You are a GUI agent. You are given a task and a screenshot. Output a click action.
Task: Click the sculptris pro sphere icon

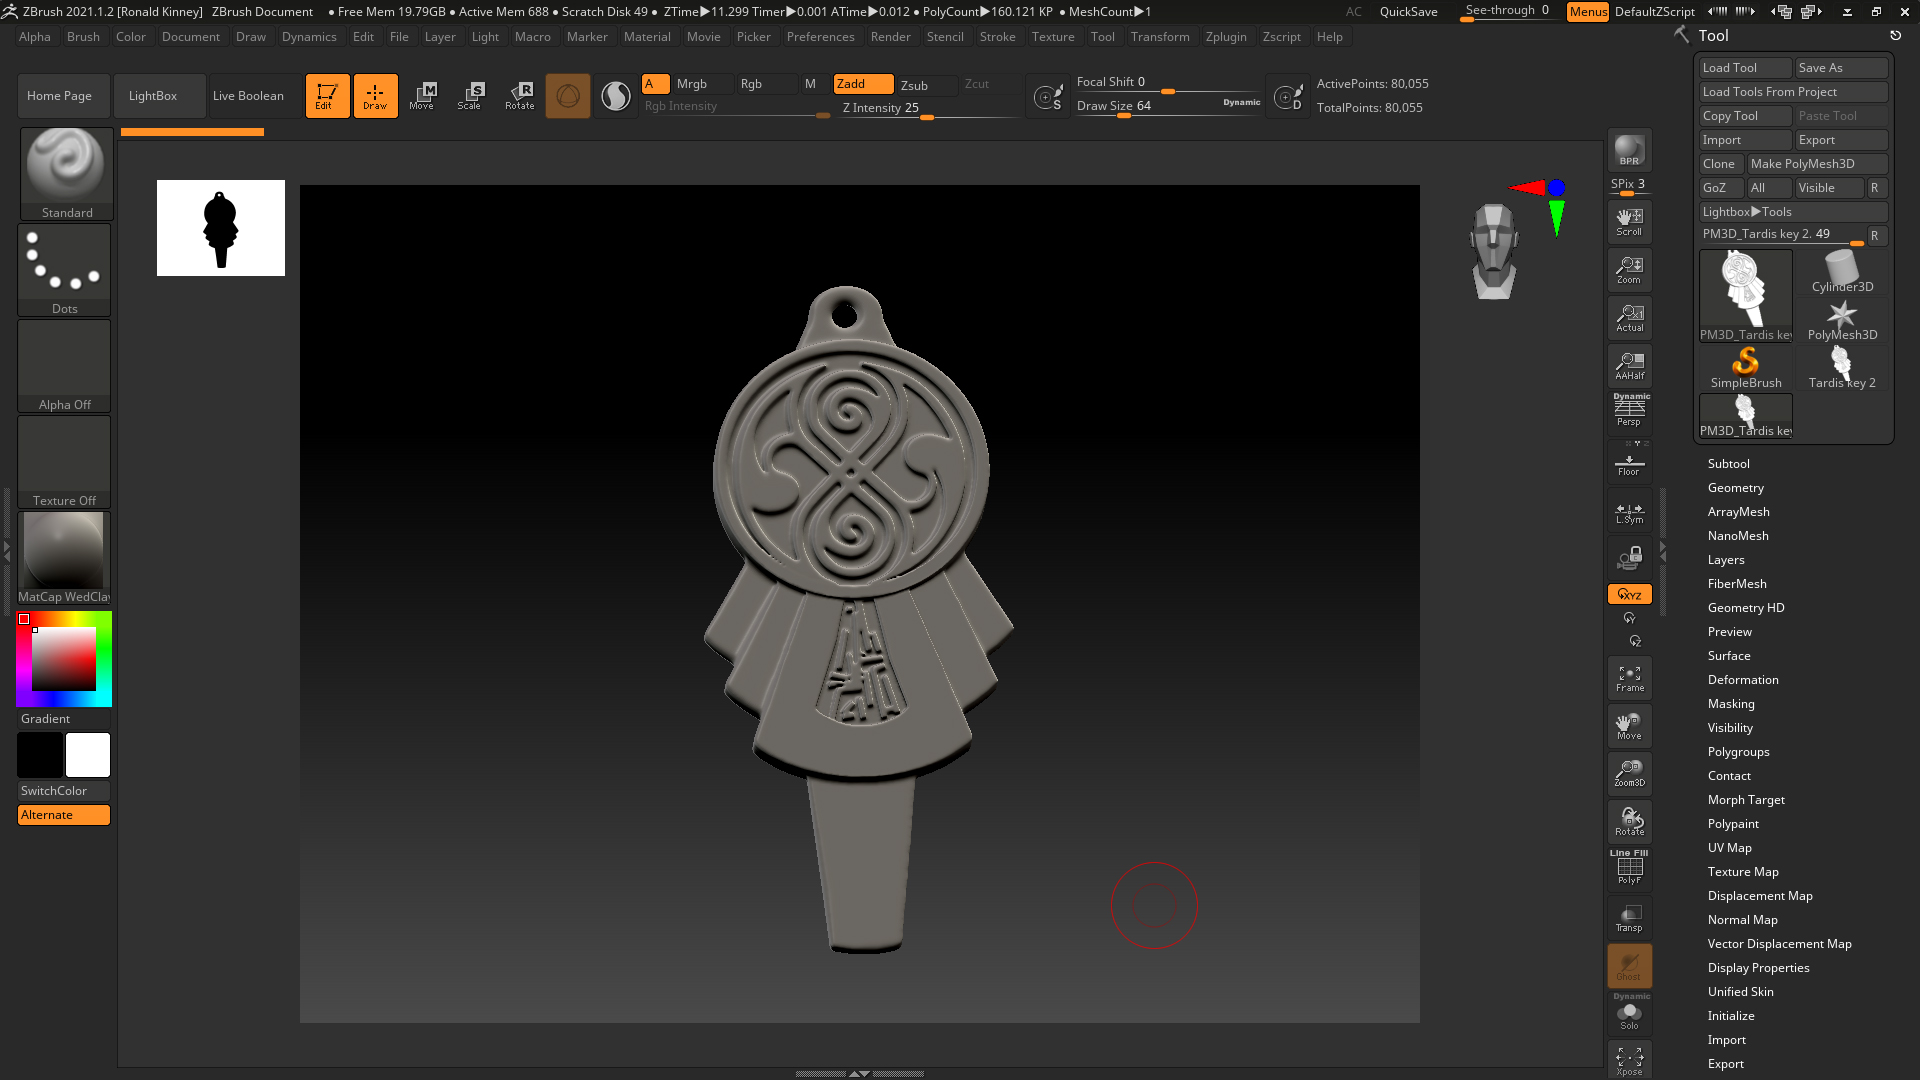[567, 96]
